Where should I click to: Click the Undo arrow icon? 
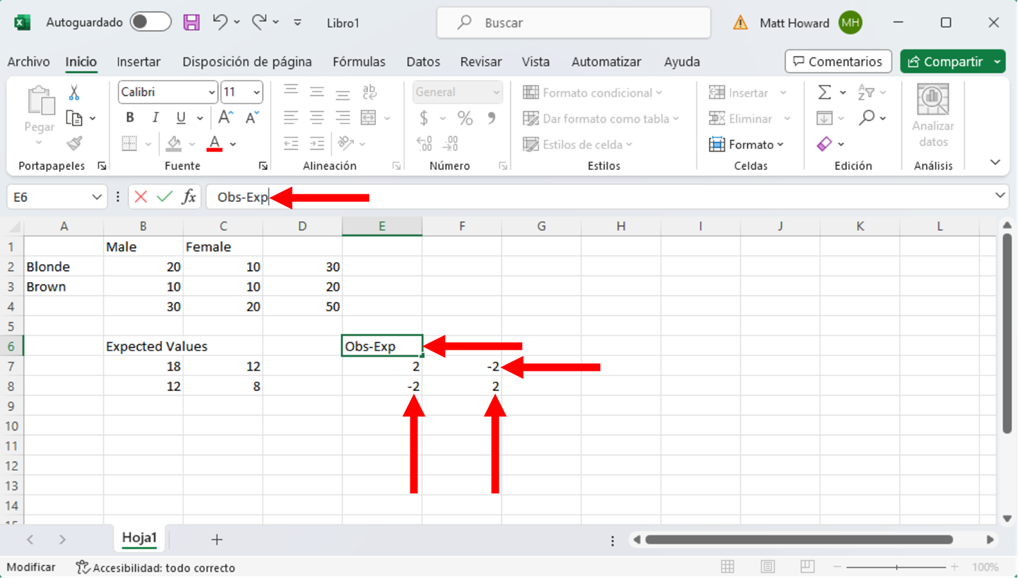coord(220,22)
